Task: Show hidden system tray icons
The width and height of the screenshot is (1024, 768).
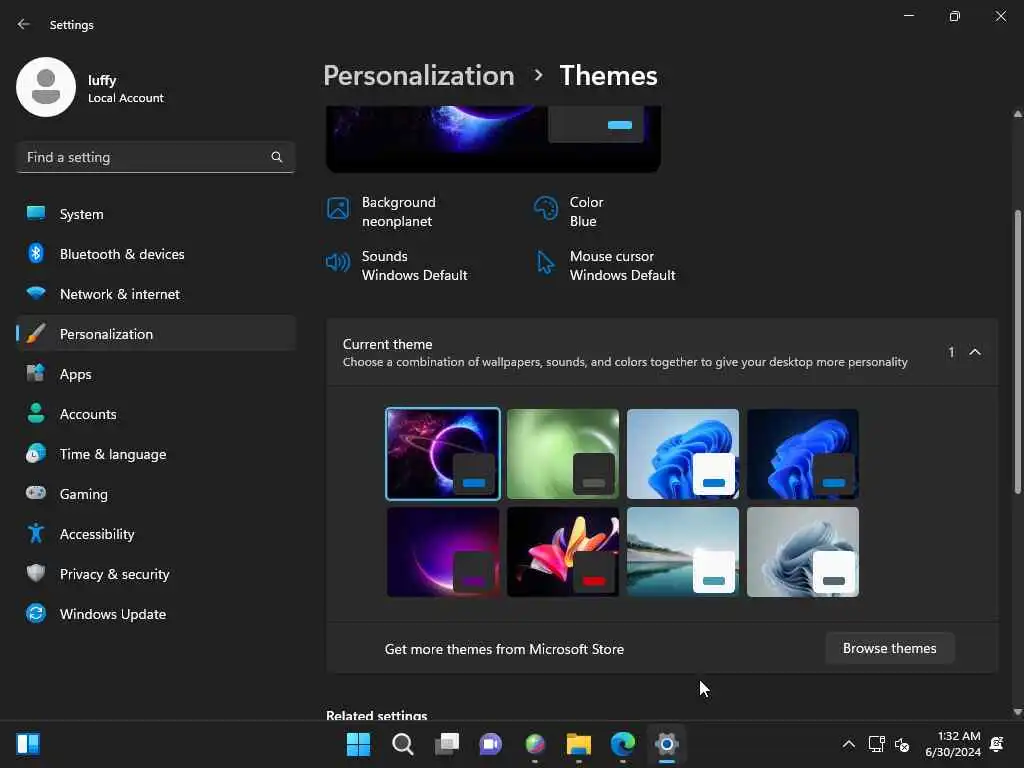Action: [x=848, y=744]
